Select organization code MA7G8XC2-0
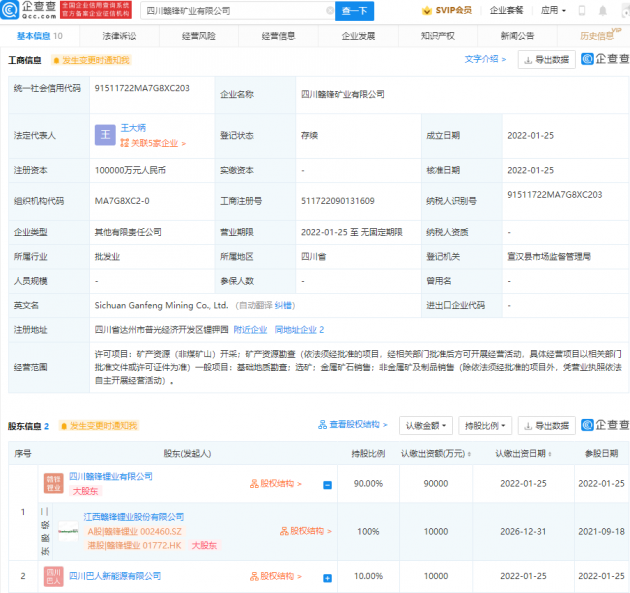Image resolution: width=630 pixels, height=593 pixels. tap(122, 201)
